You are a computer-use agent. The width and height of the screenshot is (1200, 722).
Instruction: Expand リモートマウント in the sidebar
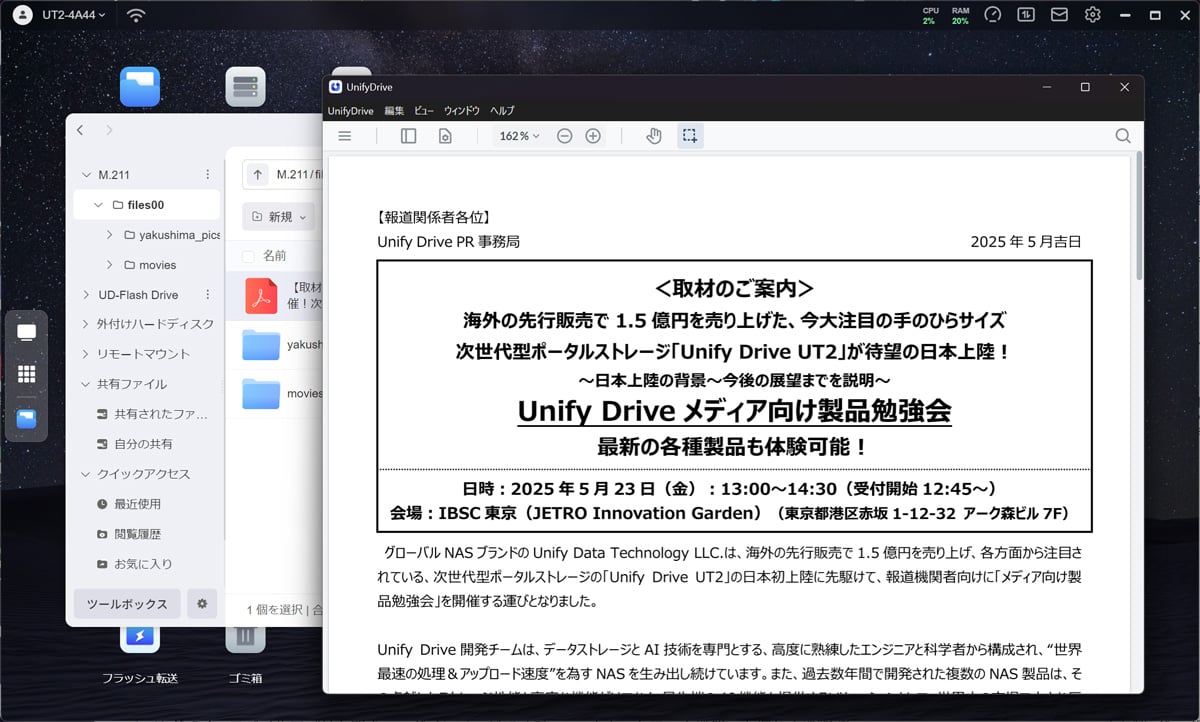pyautogui.click(x=85, y=354)
